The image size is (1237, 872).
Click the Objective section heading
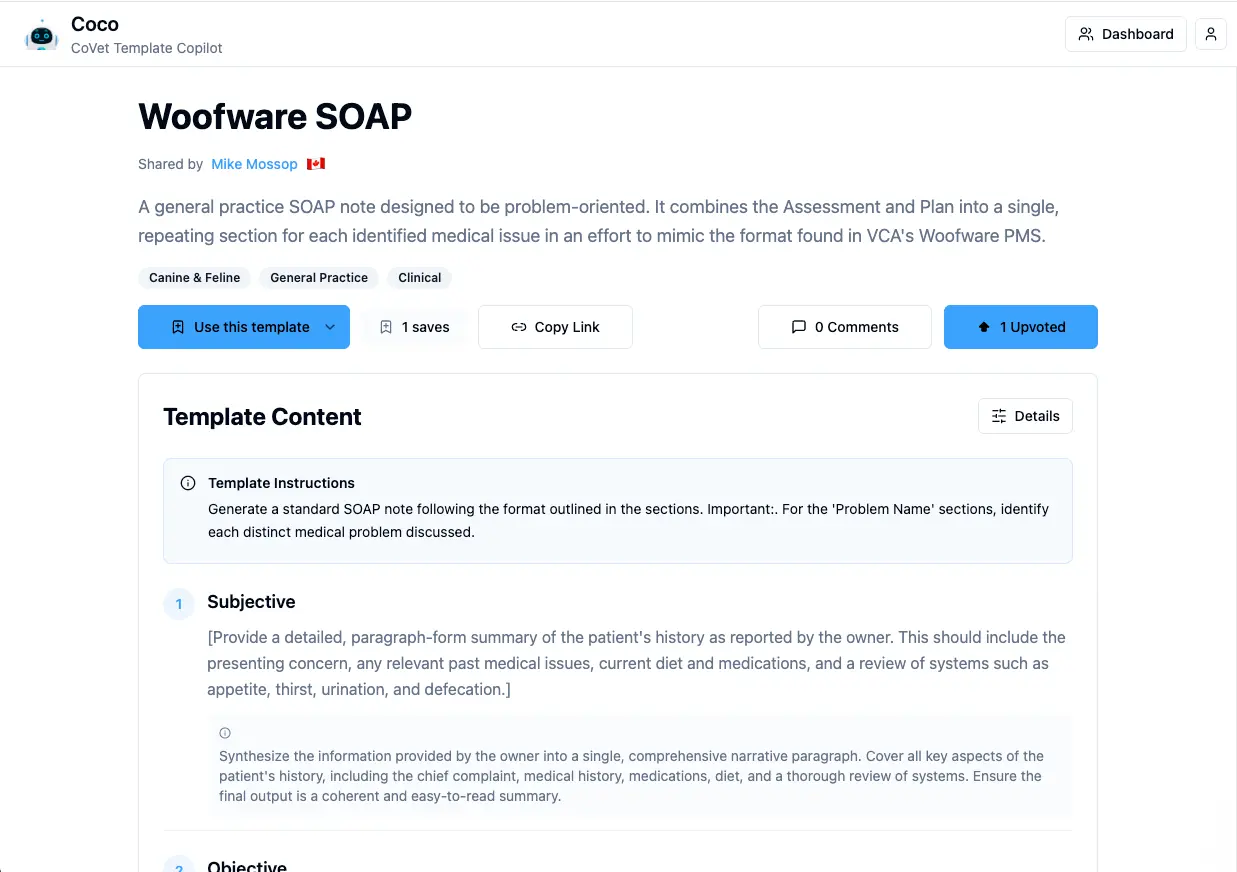click(247, 866)
